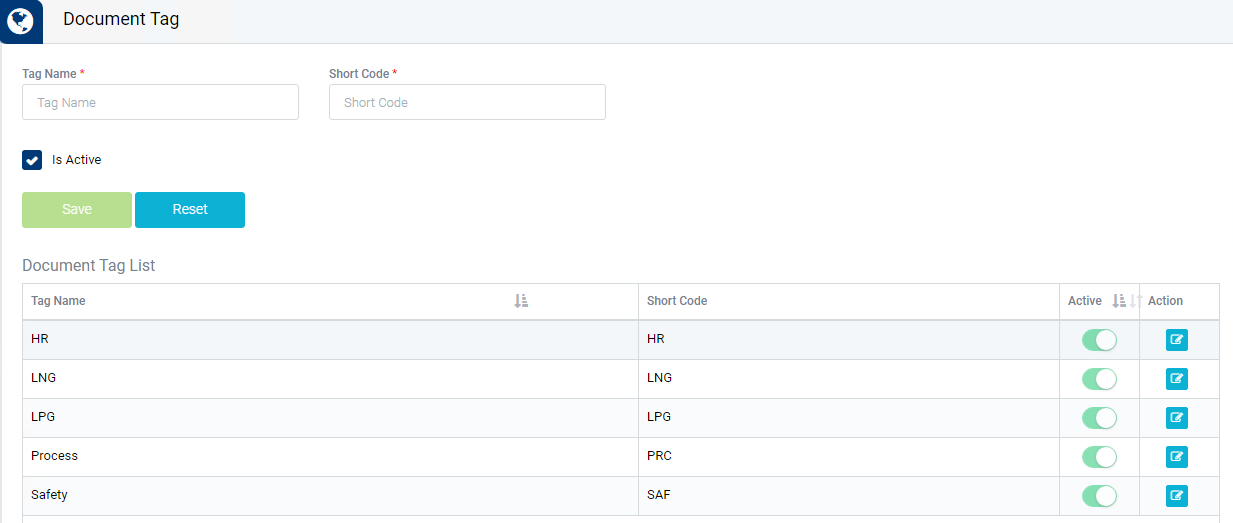Edit the Safety tag row
Image resolution: width=1233 pixels, height=523 pixels.
pyautogui.click(x=1176, y=496)
